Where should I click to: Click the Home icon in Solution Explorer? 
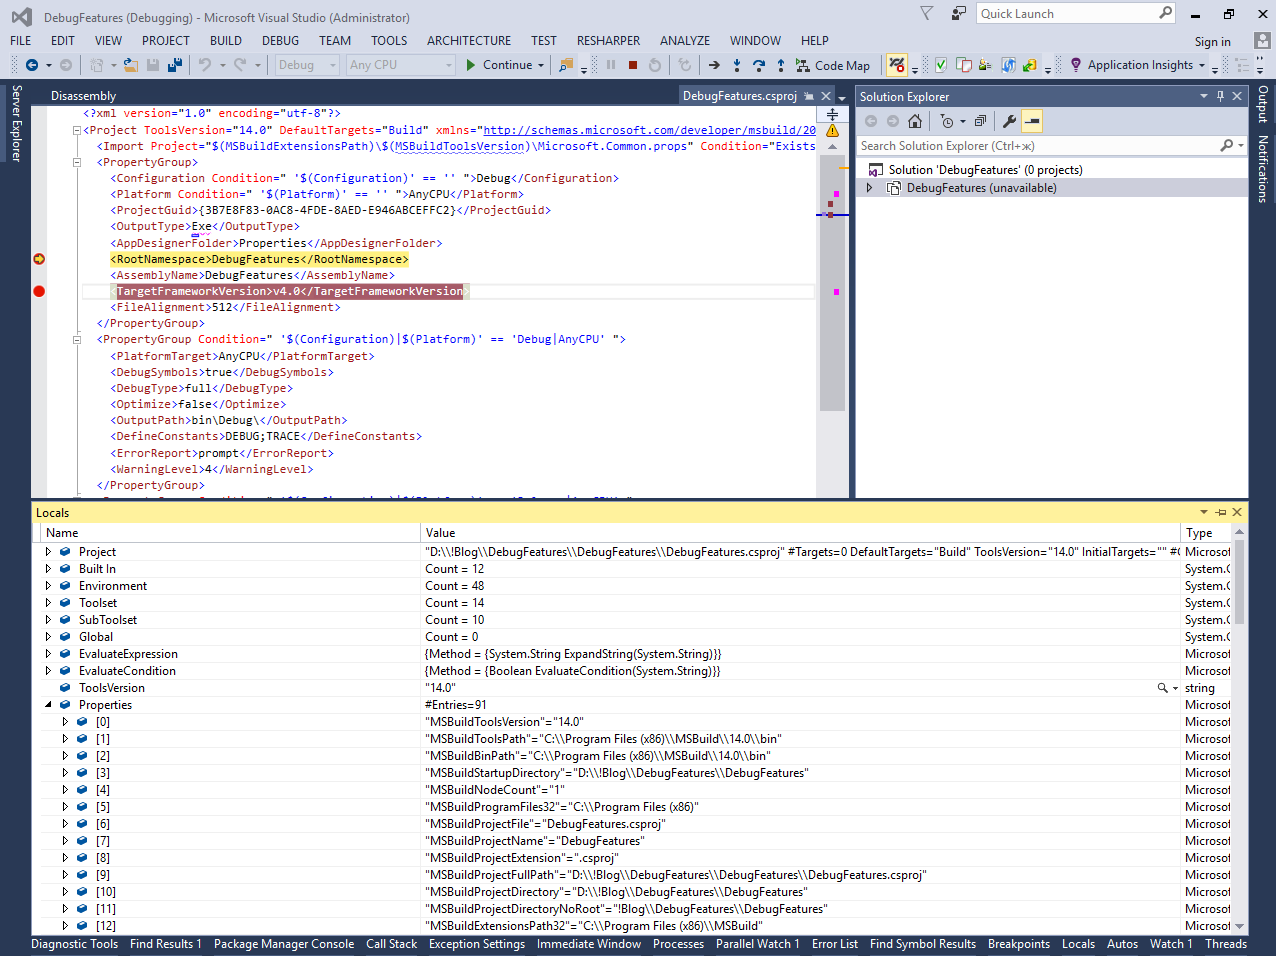tap(915, 121)
